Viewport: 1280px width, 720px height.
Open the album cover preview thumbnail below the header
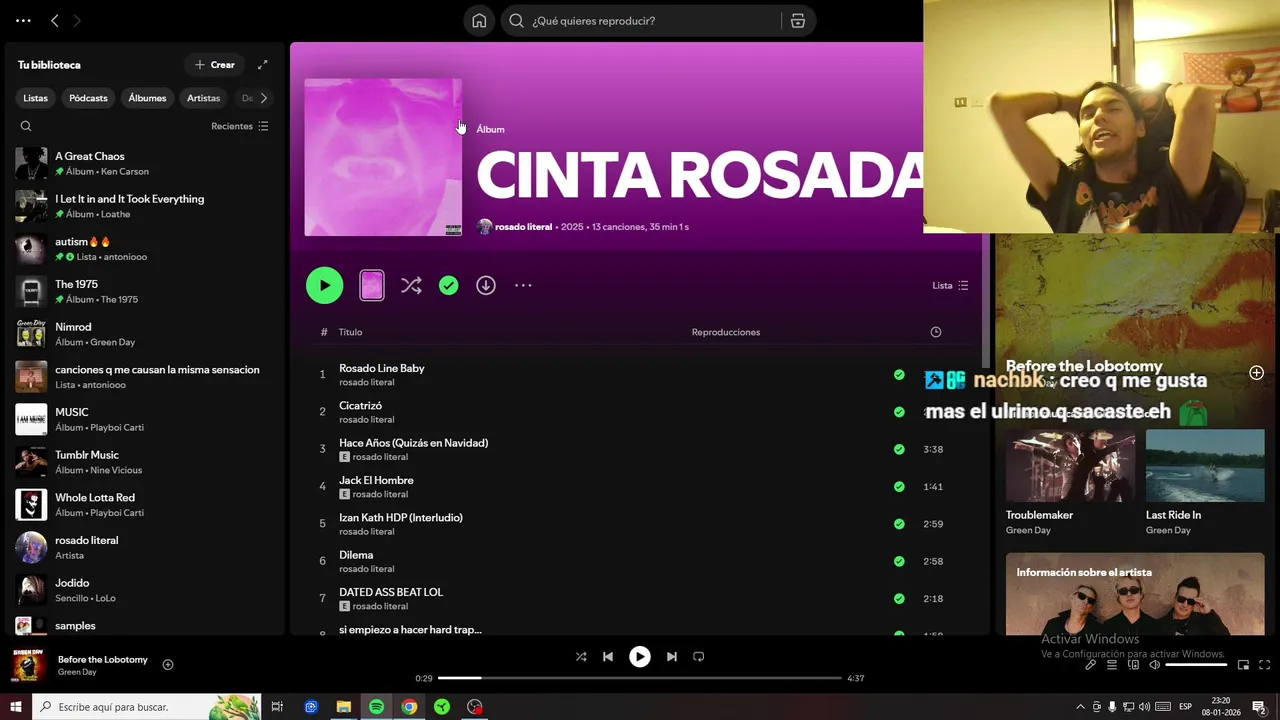pos(371,285)
